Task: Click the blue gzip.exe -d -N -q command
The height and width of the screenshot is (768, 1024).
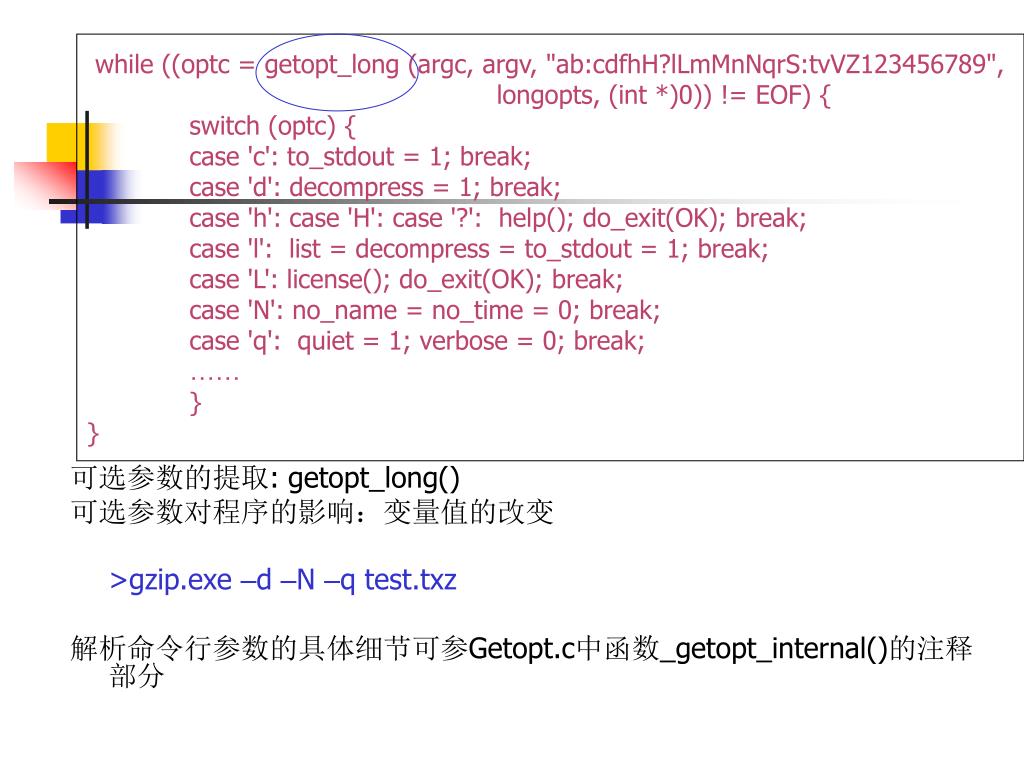Action: 283,580
